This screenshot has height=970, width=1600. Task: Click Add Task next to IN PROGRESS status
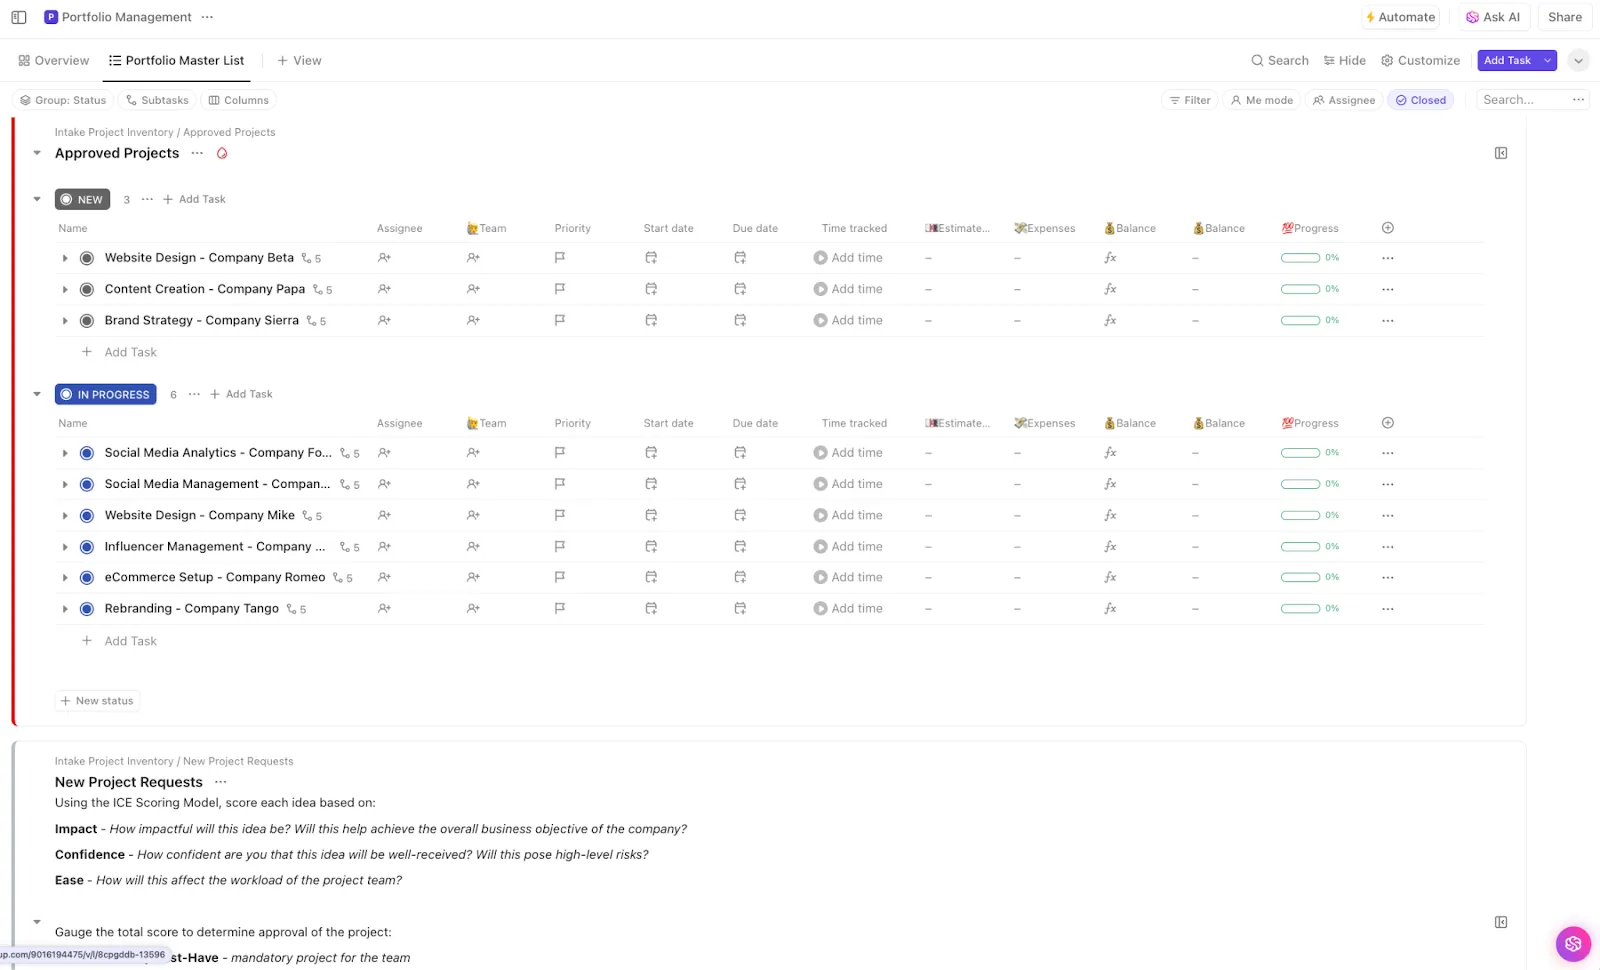pos(241,394)
